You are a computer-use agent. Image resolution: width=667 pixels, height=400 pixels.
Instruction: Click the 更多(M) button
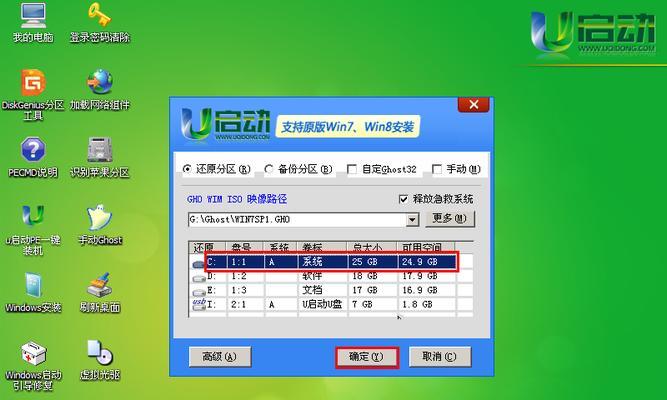click(x=450, y=219)
